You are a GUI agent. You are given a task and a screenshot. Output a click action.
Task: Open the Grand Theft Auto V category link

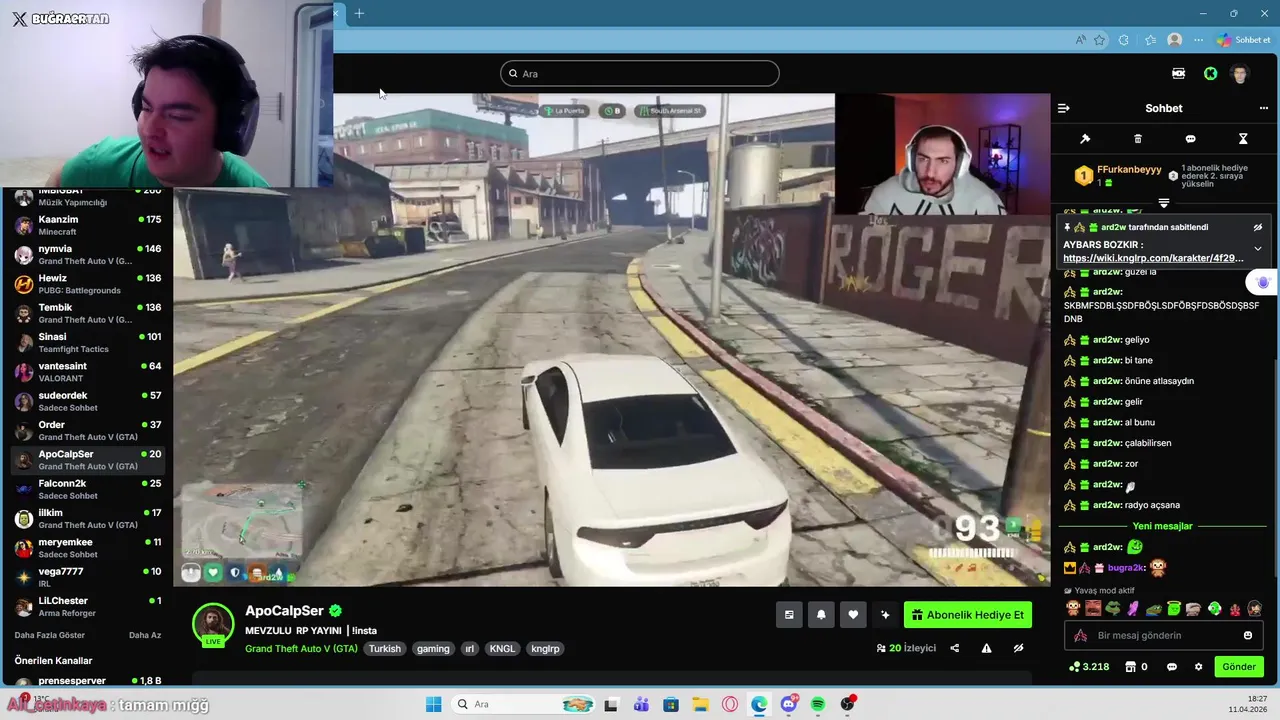[301, 648]
